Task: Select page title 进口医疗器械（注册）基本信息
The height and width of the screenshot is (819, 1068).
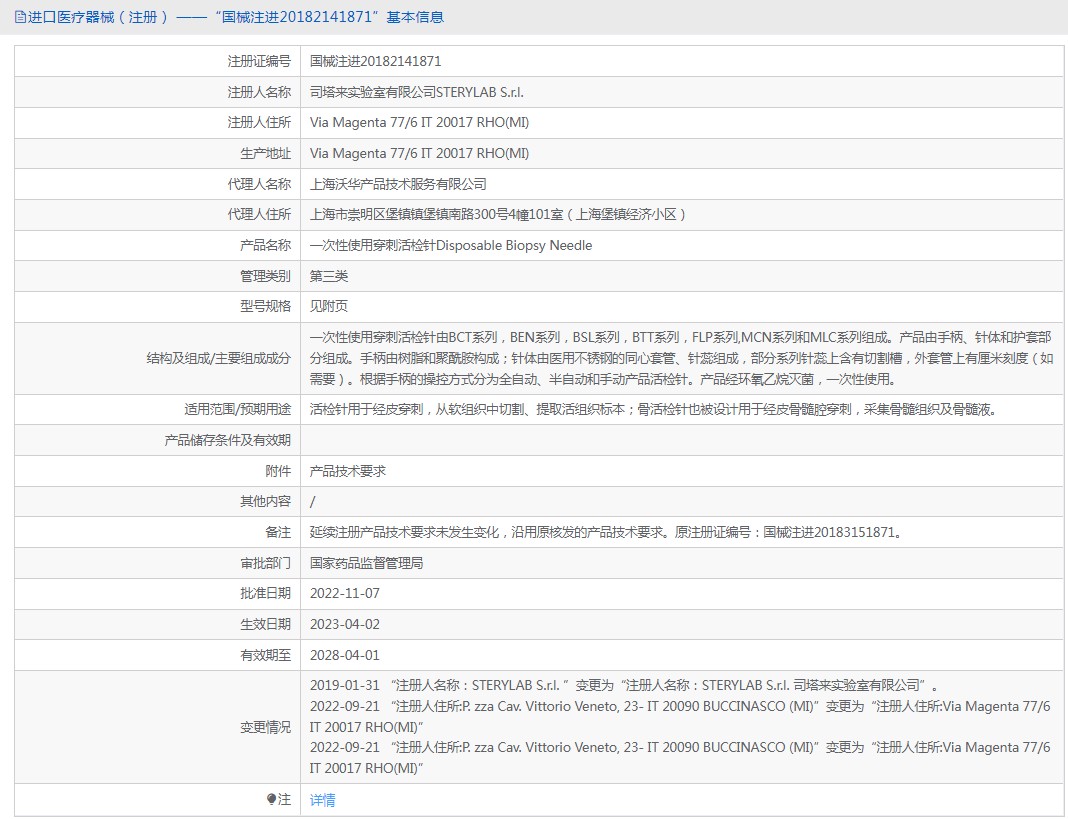Action: pos(235,17)
